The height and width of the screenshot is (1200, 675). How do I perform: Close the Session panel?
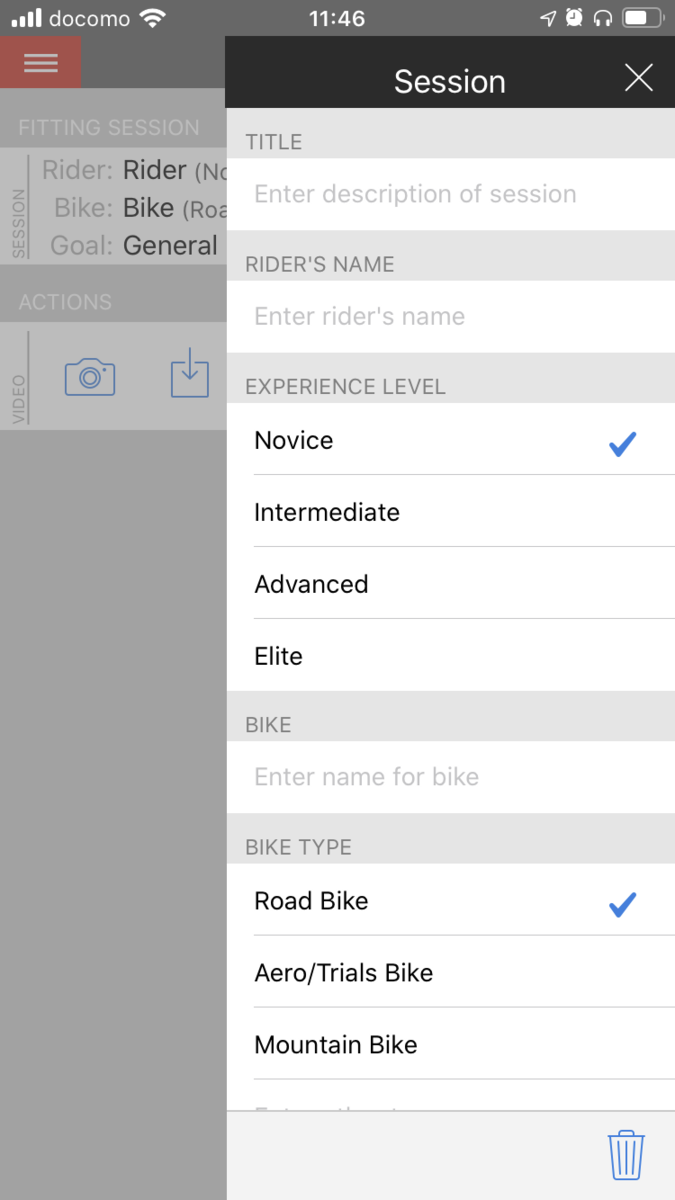click(x=638, y=78)
